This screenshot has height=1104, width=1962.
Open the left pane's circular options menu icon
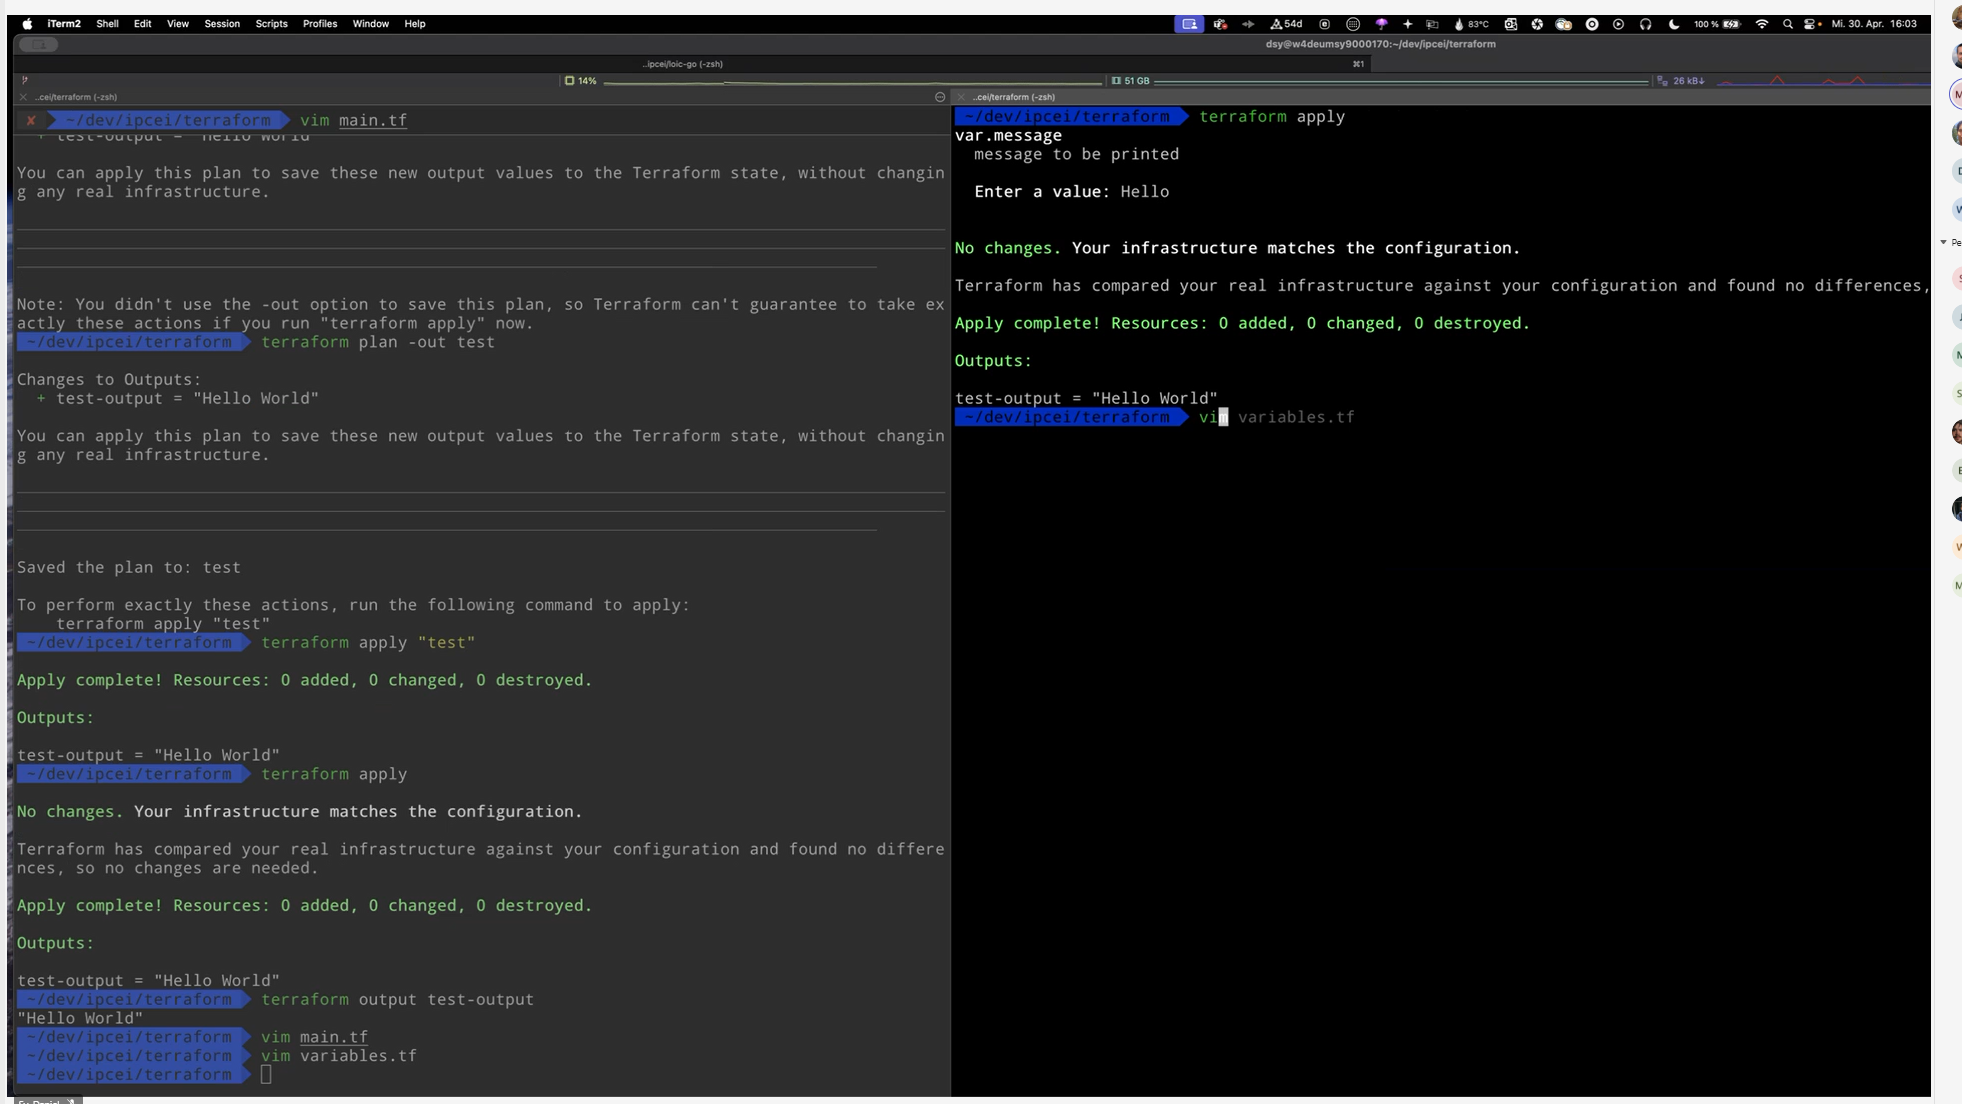point(940,97)
